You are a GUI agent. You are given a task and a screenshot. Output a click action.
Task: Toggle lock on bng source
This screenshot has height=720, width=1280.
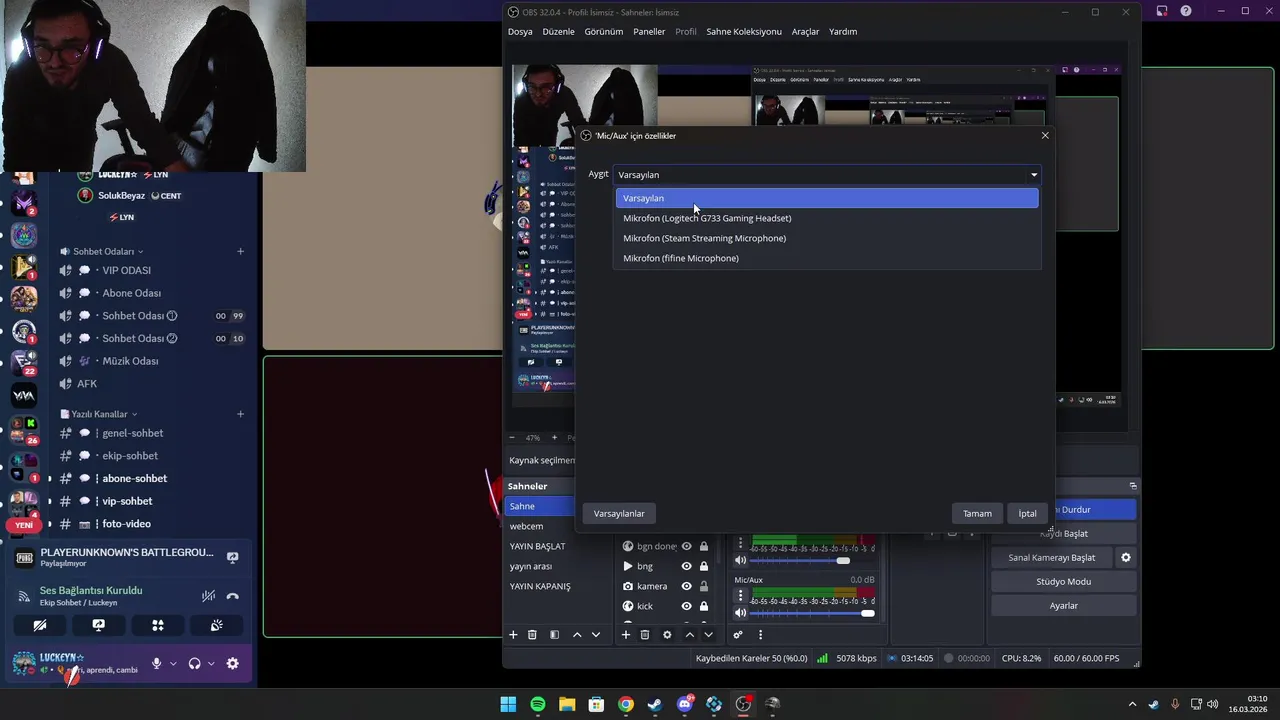tap(704, 566)
